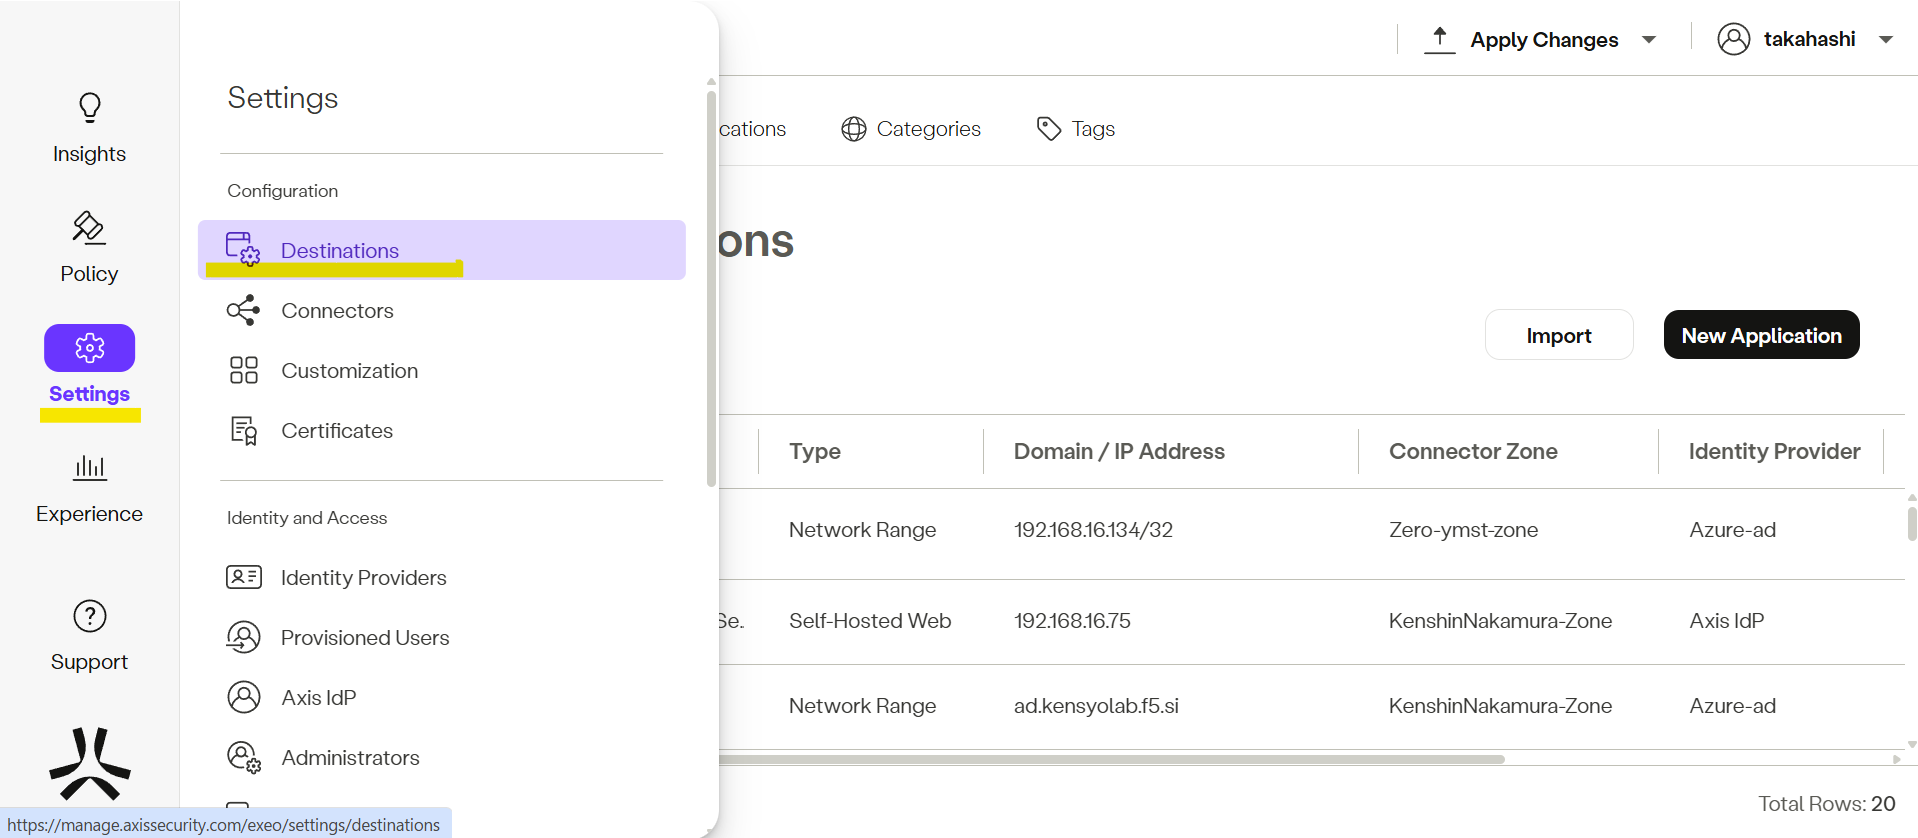Image resolution: width=1918 pixels, height=838 pixels.
Task: Open Provisioned Users settings
Action: click(x=364, y=638)
